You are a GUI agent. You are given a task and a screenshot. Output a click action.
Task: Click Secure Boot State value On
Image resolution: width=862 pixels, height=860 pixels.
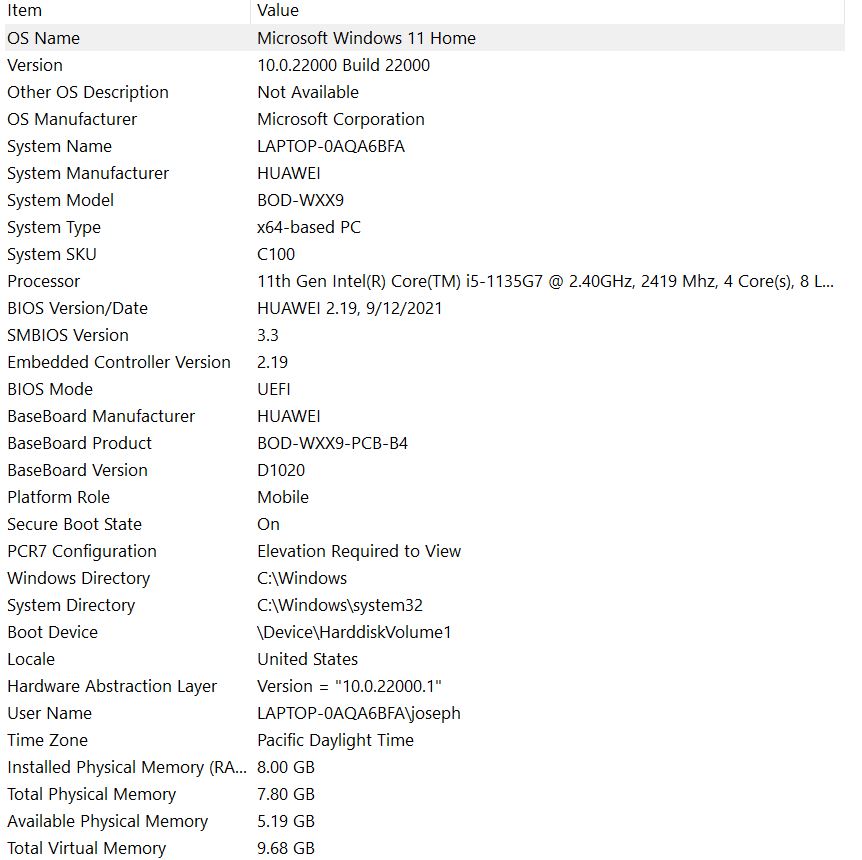click(x=268, y=523)
